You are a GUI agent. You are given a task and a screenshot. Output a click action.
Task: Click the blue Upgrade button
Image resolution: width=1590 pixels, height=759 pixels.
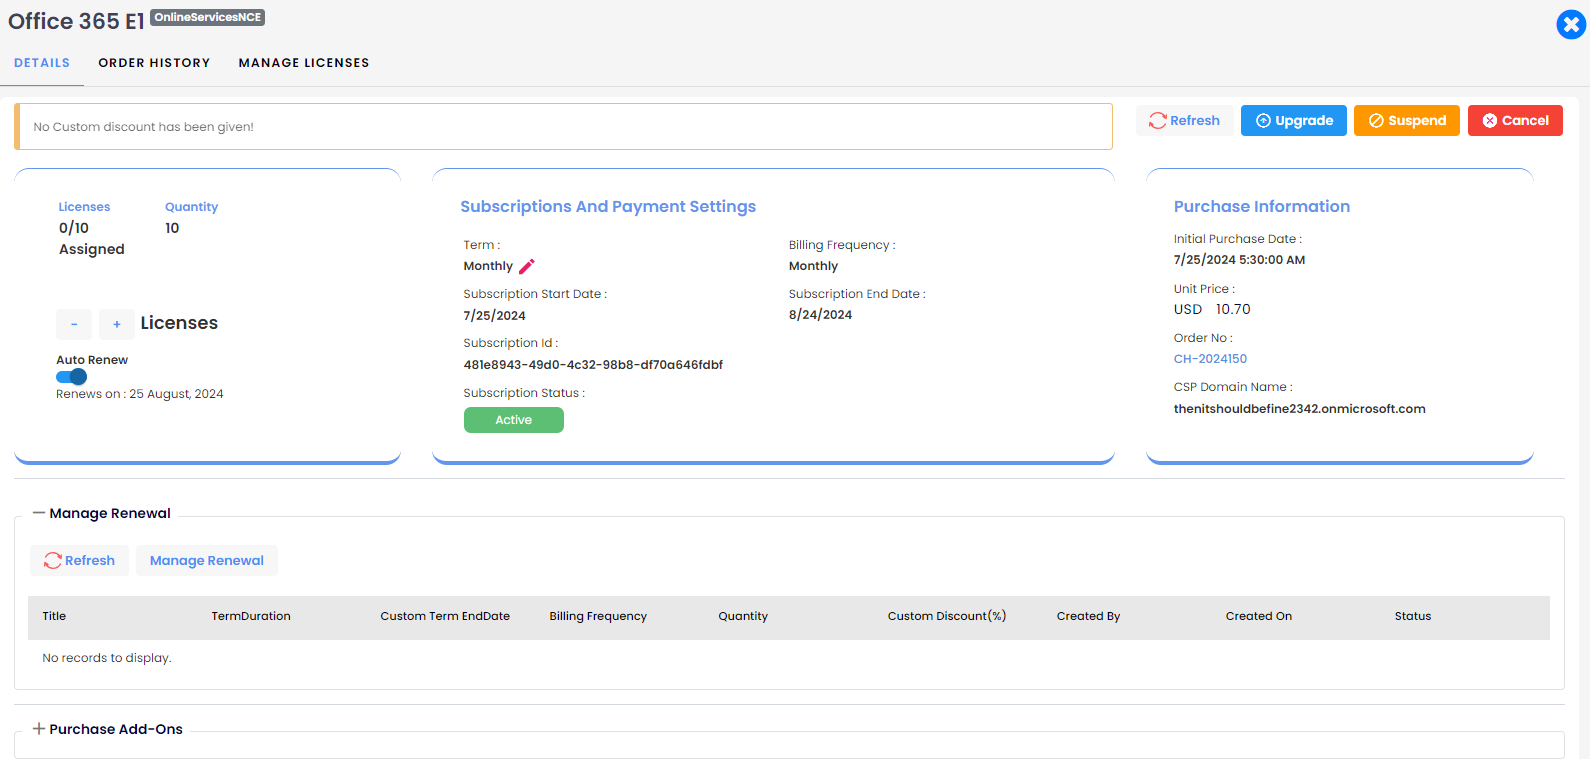(1294, 120)
